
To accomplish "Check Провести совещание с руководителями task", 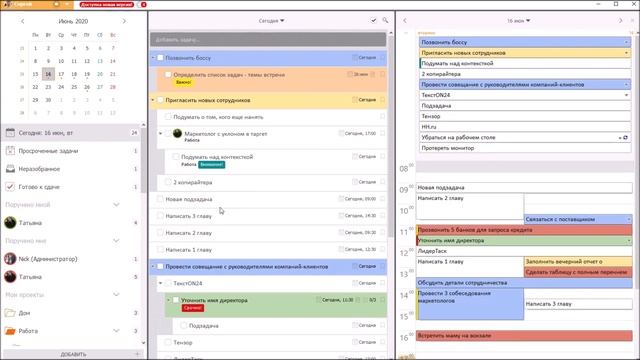I will [160, 267].
